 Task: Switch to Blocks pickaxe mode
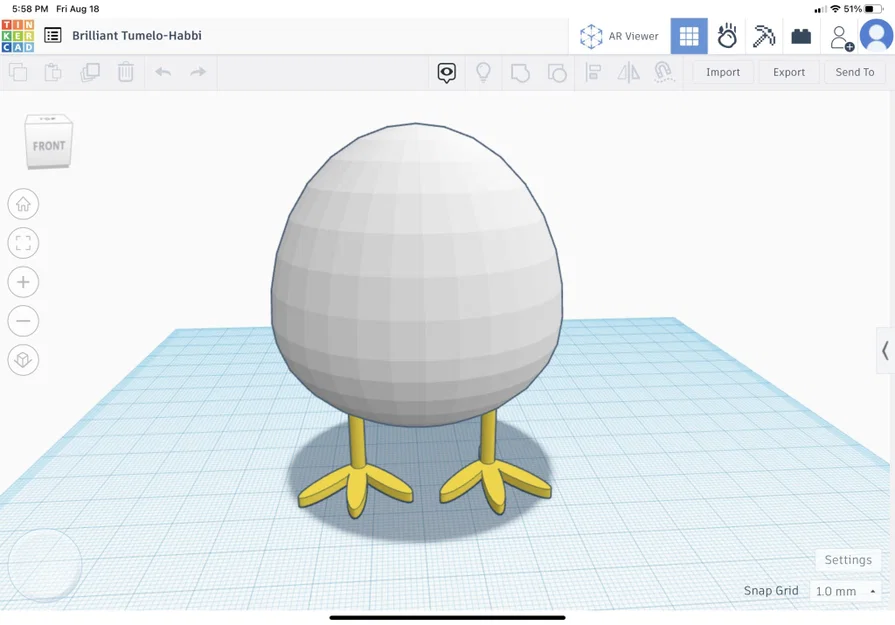click(764, 36)
